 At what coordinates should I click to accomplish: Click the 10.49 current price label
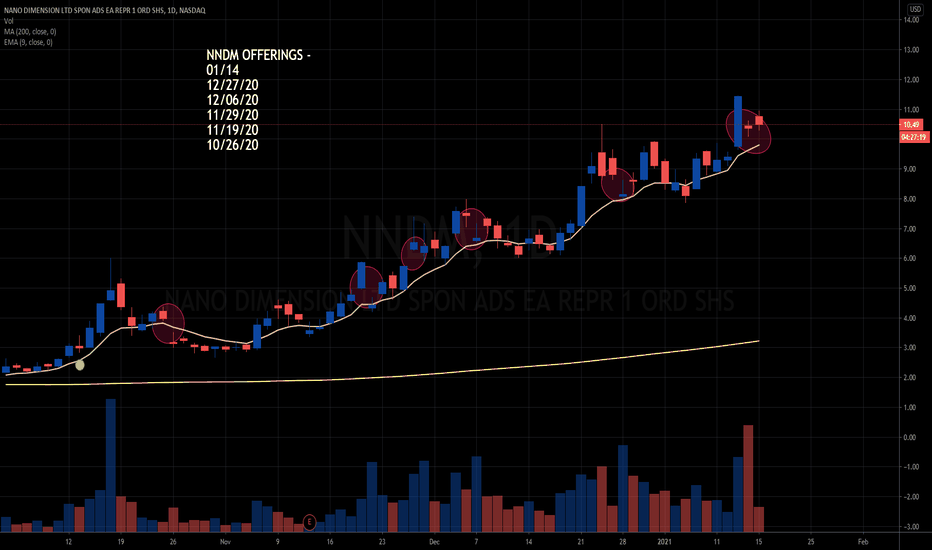point(911,124)
